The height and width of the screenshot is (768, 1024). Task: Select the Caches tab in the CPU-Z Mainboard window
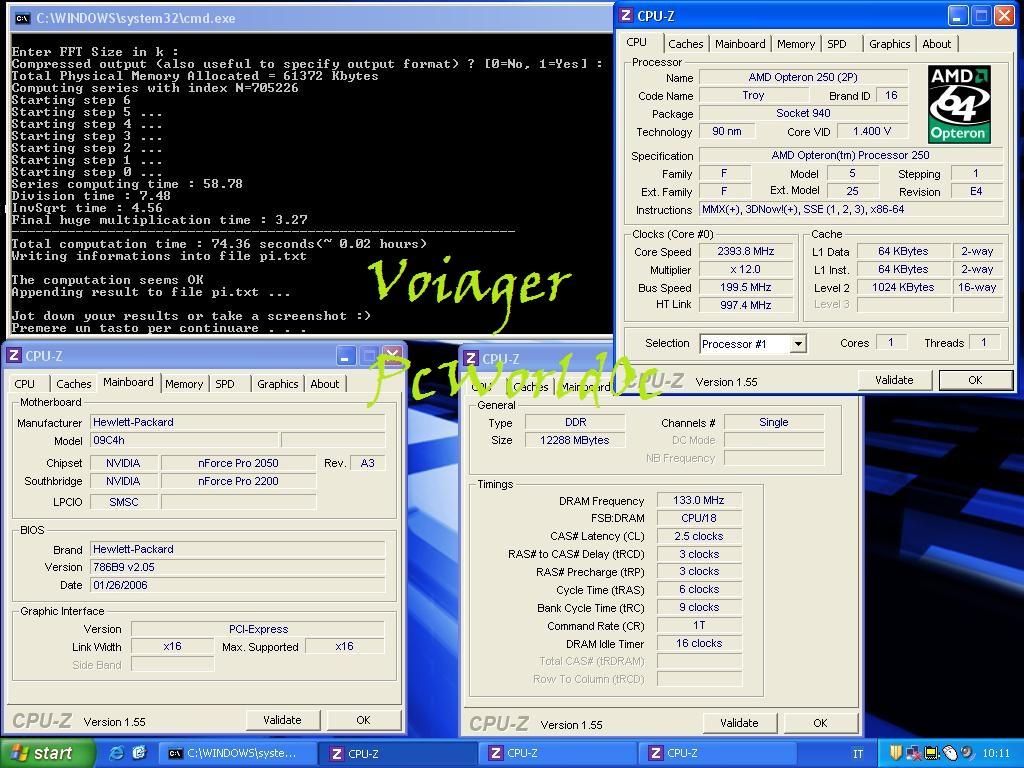pos(74,384)
